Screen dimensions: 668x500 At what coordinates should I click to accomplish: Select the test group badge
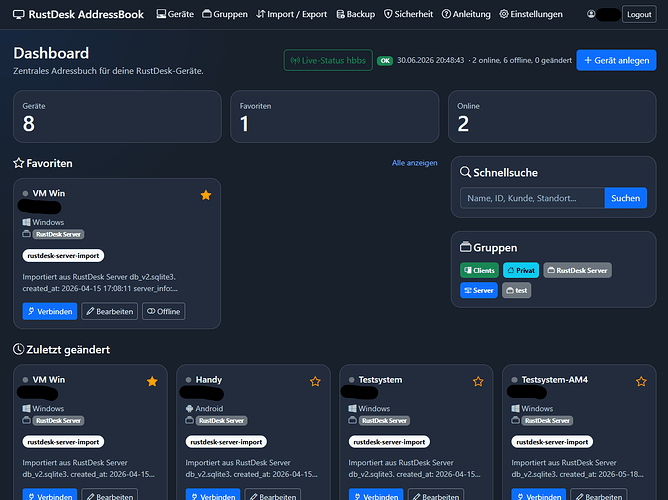tap(516, 290)
